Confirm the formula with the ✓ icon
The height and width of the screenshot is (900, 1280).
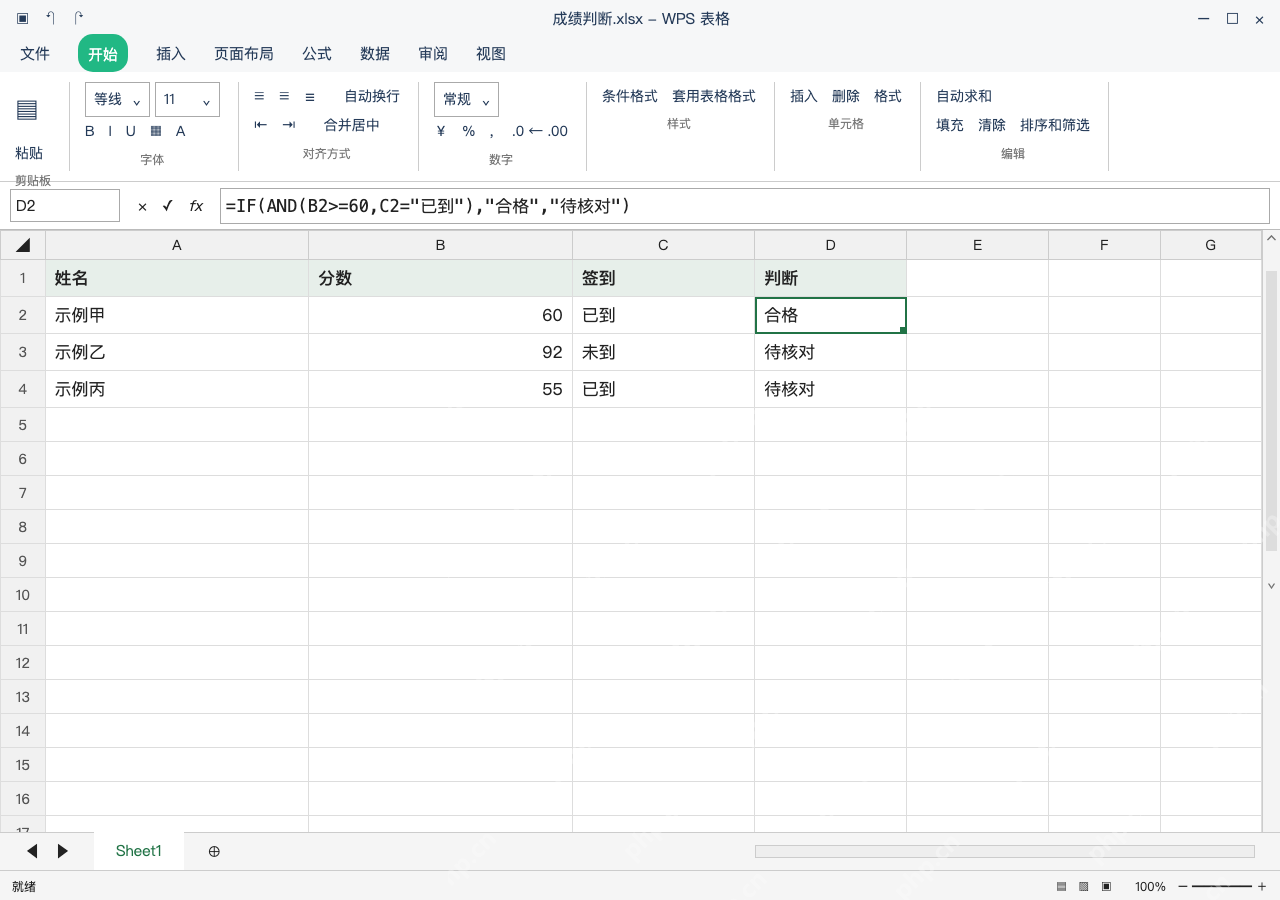click(167, 206)
